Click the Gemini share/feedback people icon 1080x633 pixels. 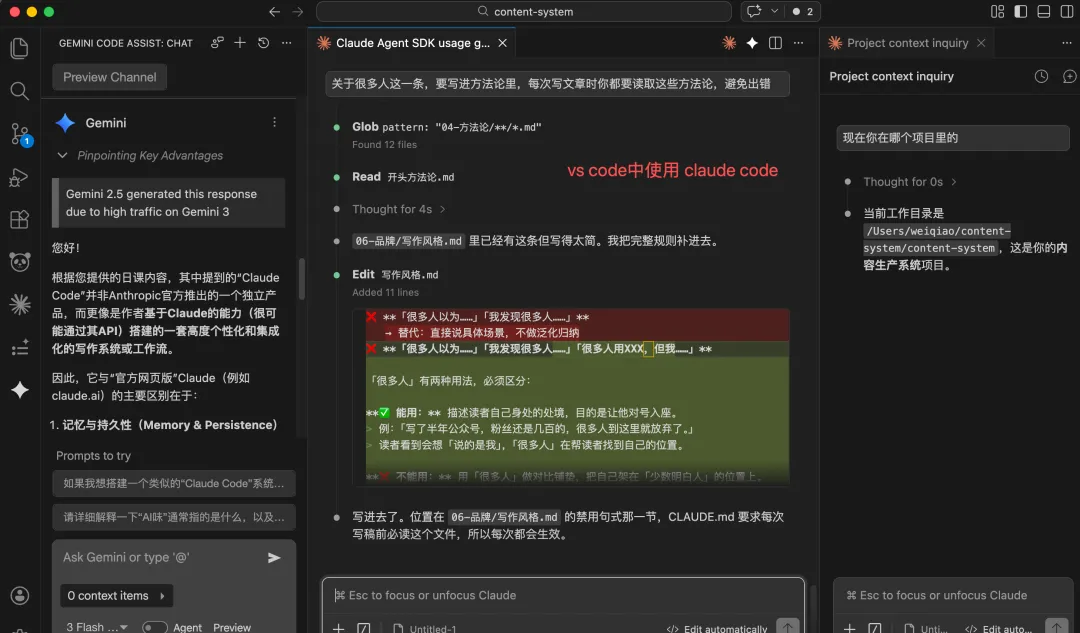point(217,43)
